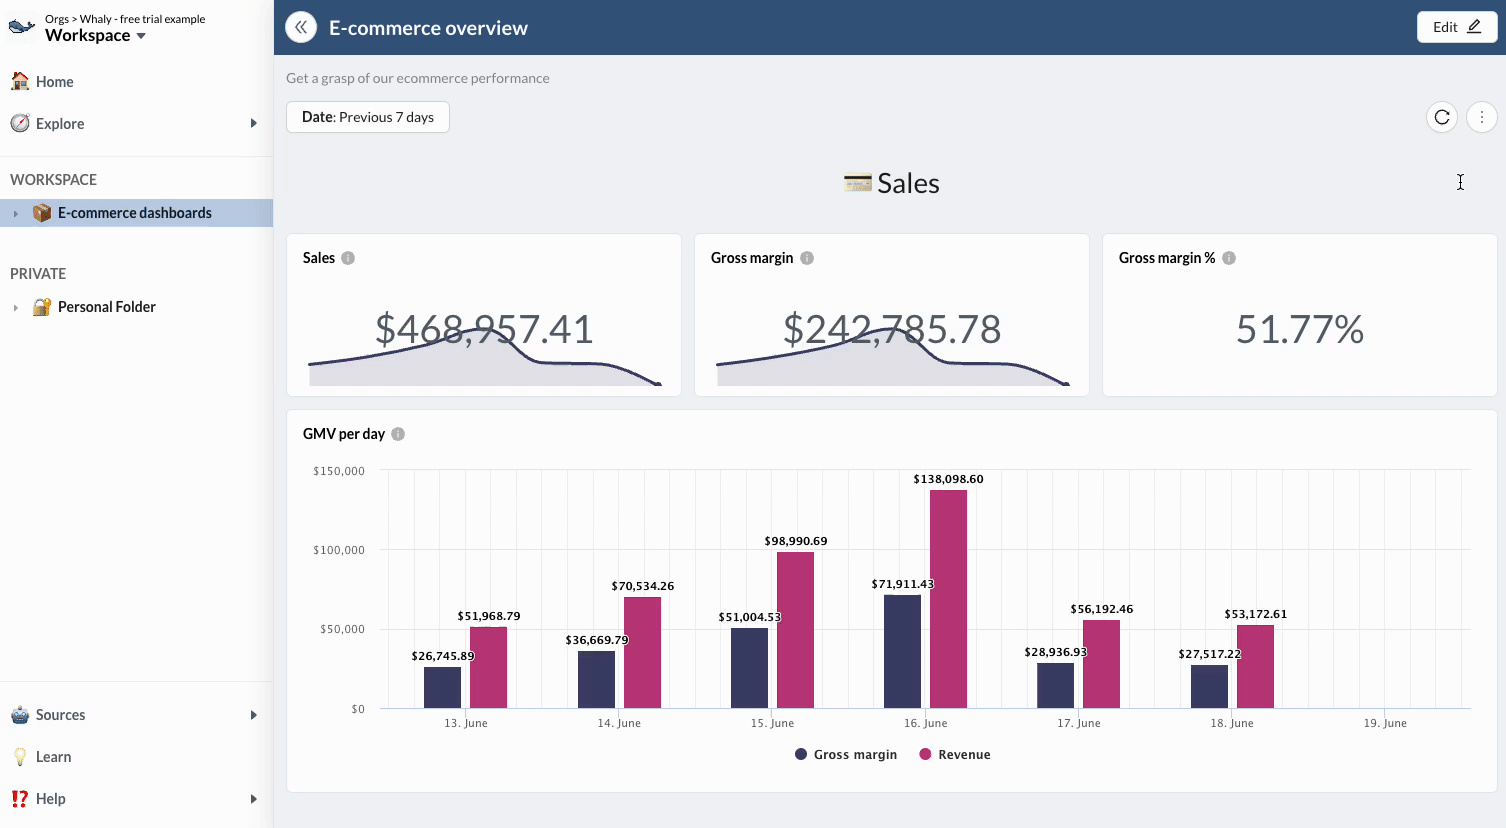Click the info icon beside Gross margin title

(807, 258)
